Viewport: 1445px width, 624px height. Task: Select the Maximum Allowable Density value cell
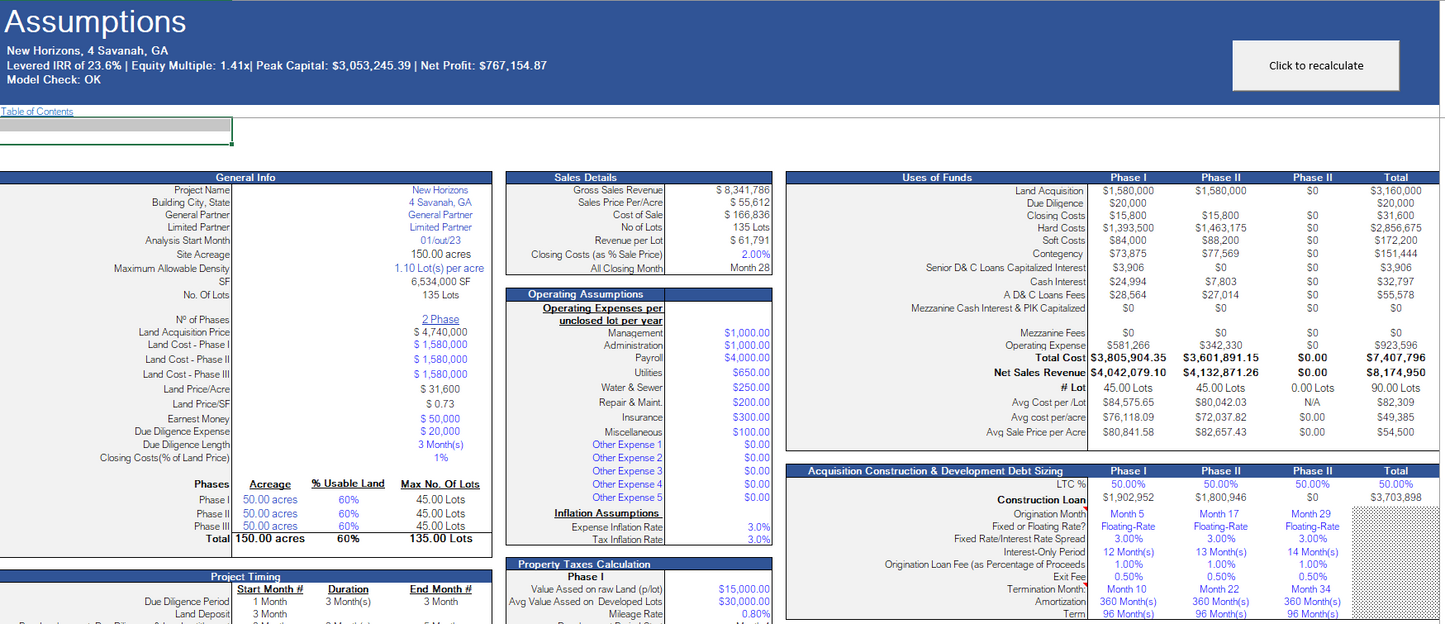click(439, 268)
